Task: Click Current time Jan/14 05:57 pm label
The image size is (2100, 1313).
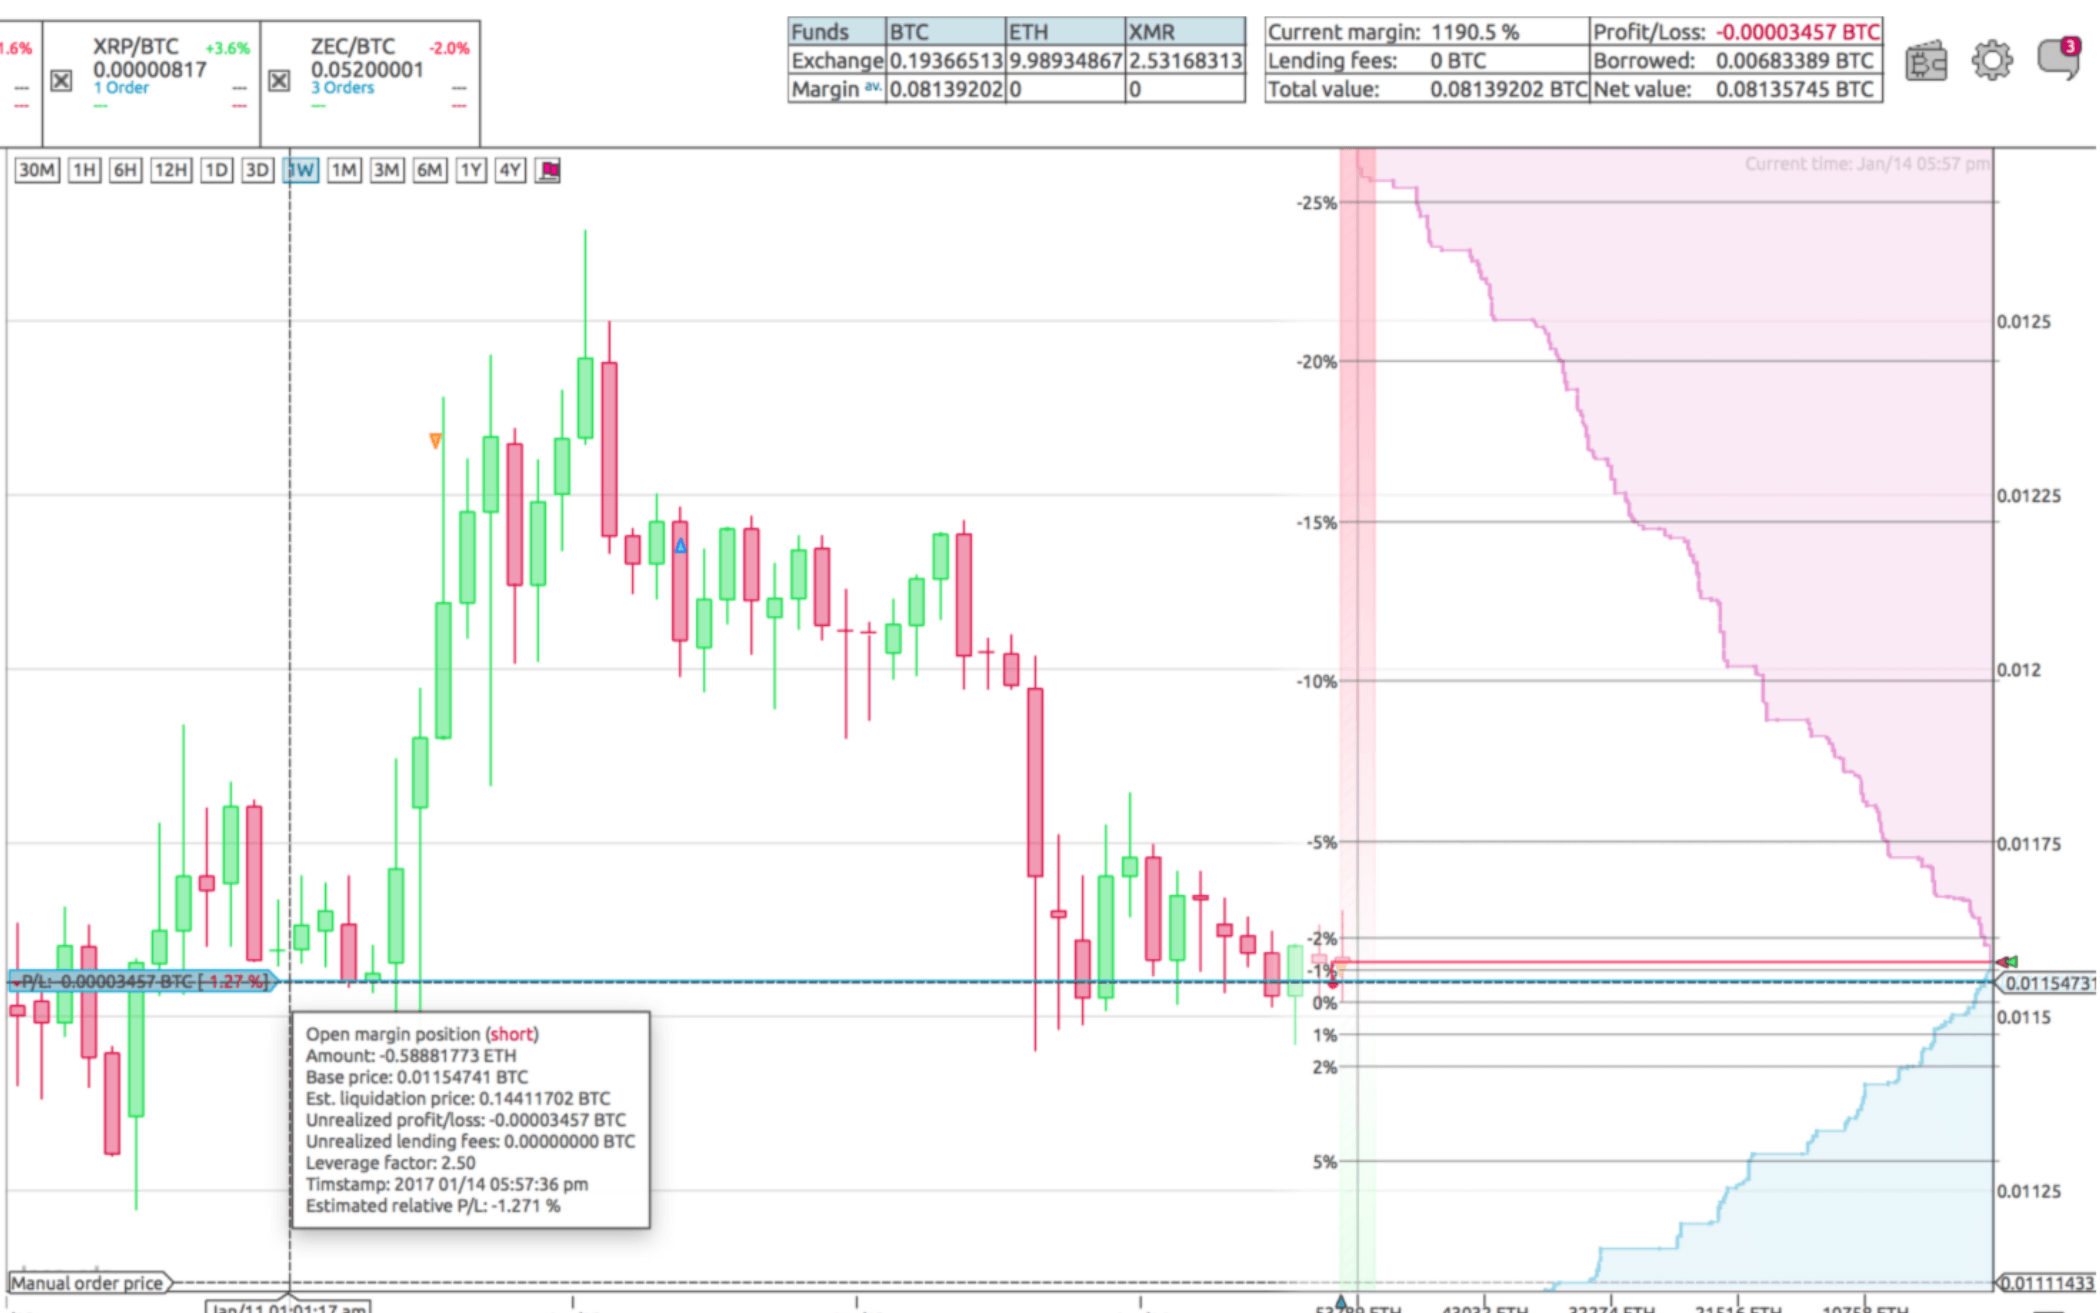Action: 1866,164
